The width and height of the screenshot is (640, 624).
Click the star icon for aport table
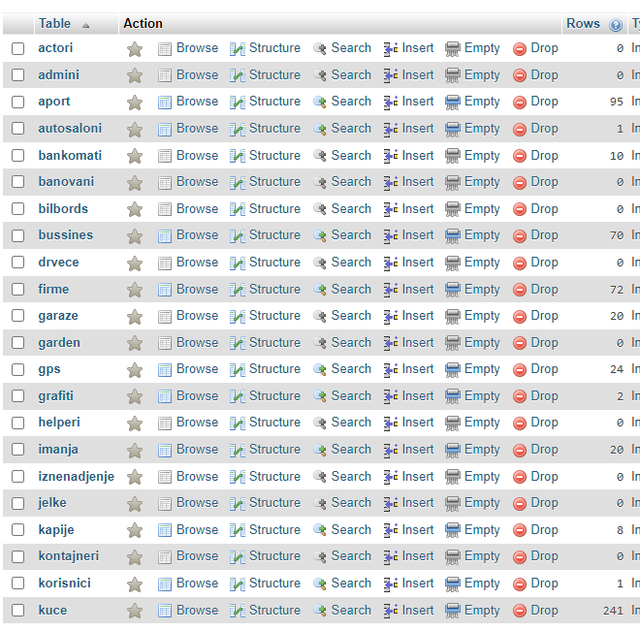click(x=134, y=102)
